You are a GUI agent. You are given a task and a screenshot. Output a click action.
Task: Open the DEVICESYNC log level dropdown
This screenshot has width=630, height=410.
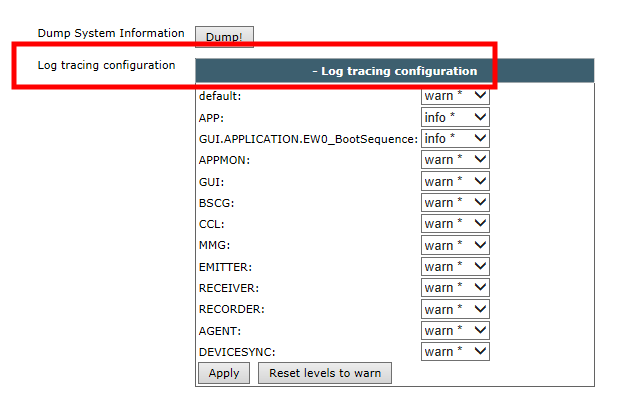455,351
